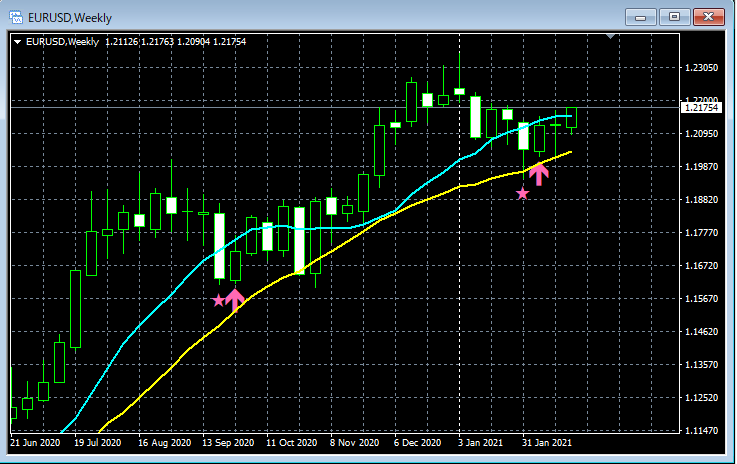The image size is (737, 464).
Task: Click the 16 Aug 2020 date label
Action: point(165,443)
